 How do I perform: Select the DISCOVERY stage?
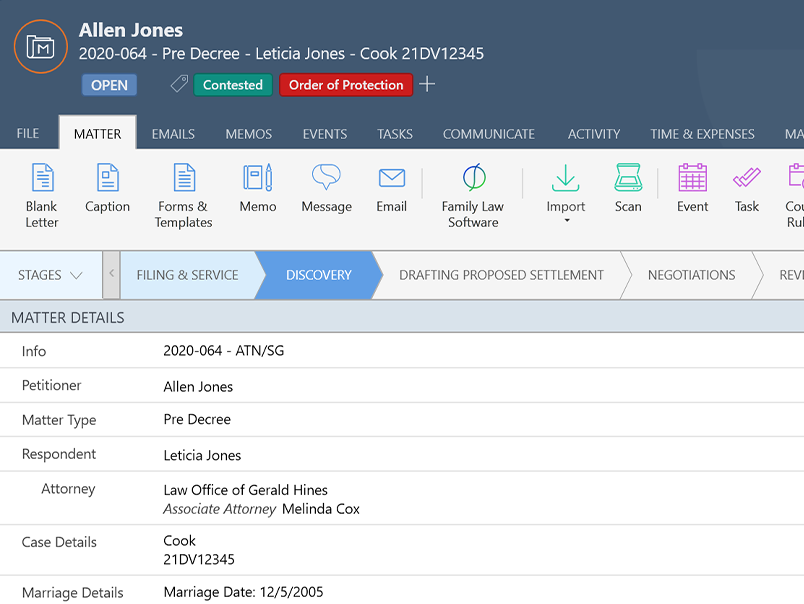tap(318, 276)
